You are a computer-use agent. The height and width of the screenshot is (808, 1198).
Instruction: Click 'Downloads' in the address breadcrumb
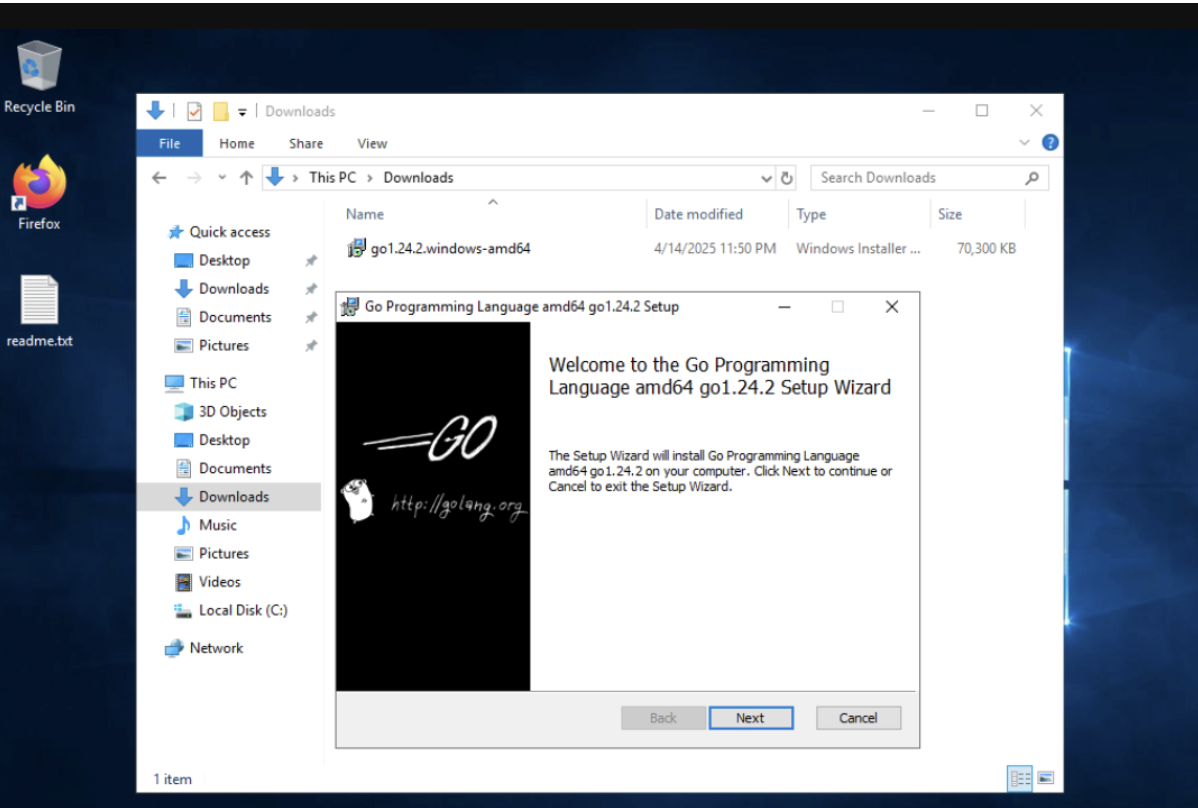click(x=418, y=177)
